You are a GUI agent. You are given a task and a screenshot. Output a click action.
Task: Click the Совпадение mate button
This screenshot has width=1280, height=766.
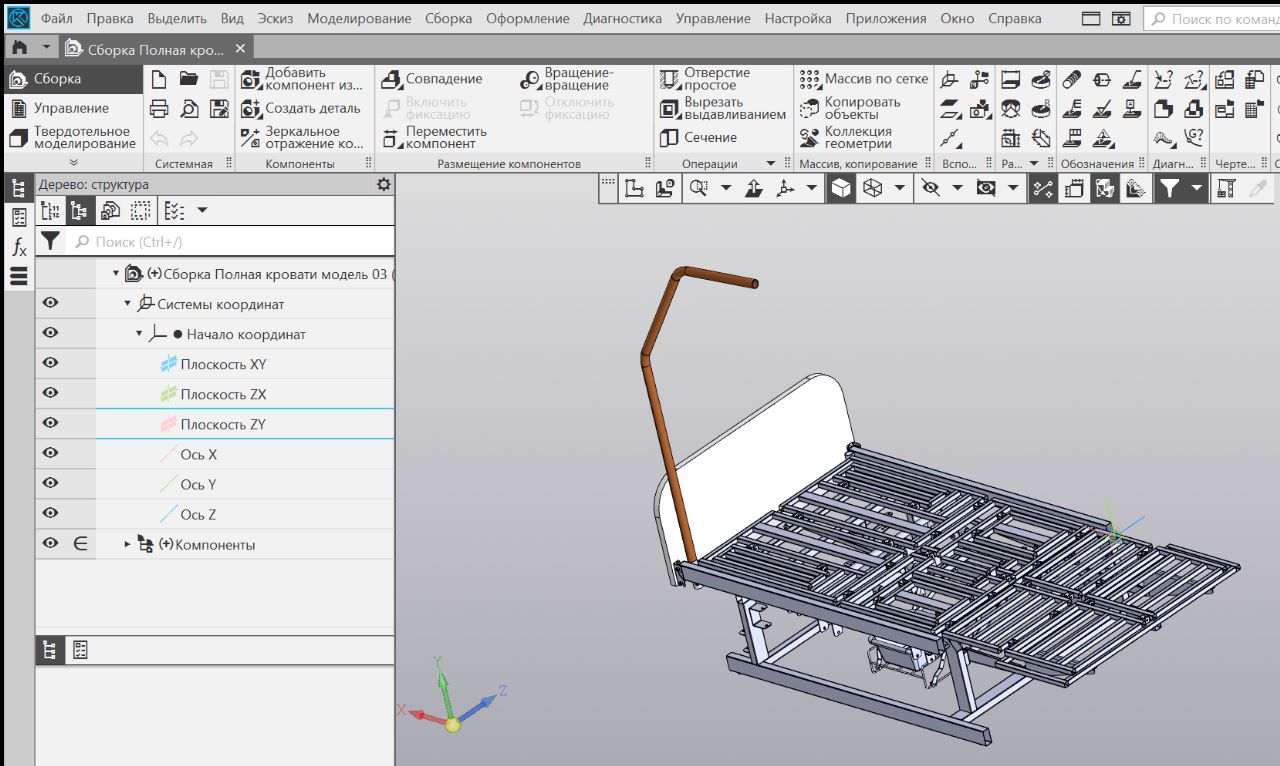pyautogui.click(x=433, y=79)
